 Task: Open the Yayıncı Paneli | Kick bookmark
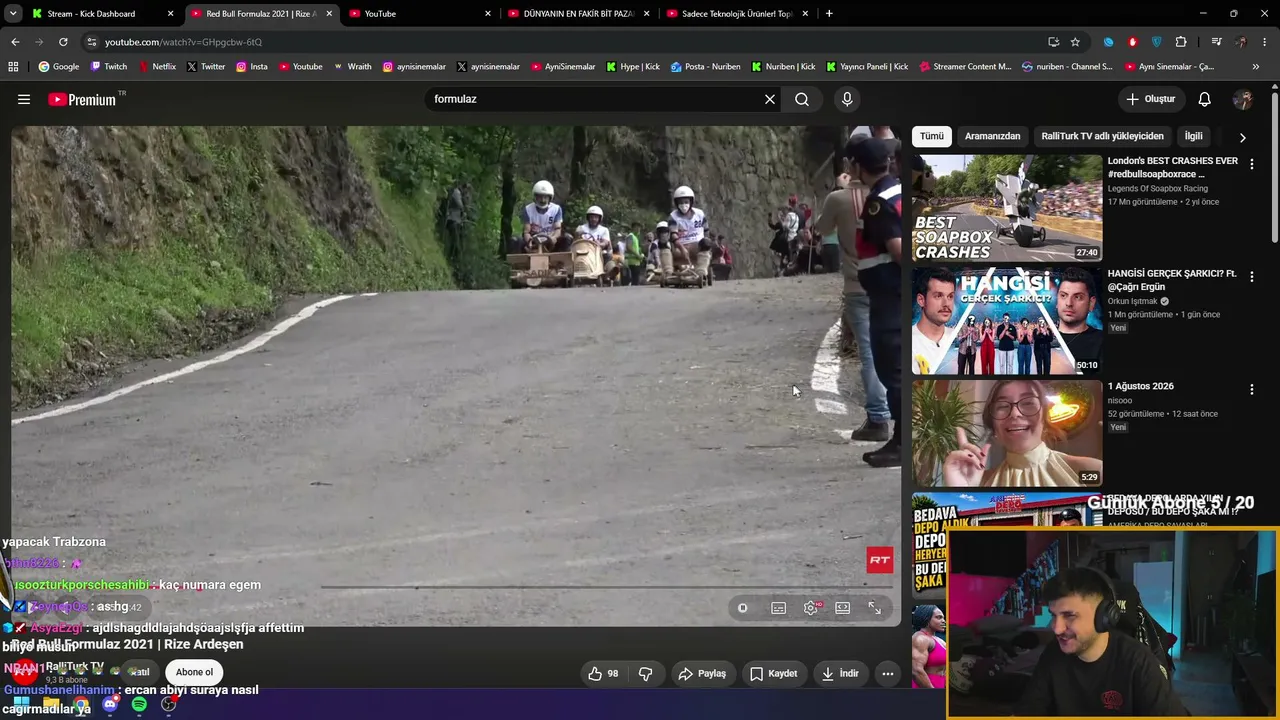[x=867, y=67]
